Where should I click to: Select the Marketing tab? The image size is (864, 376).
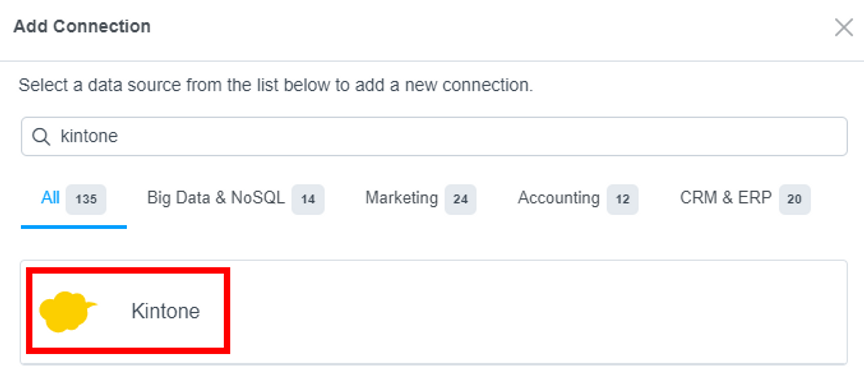pyautogui.click(x=420, y=198)
